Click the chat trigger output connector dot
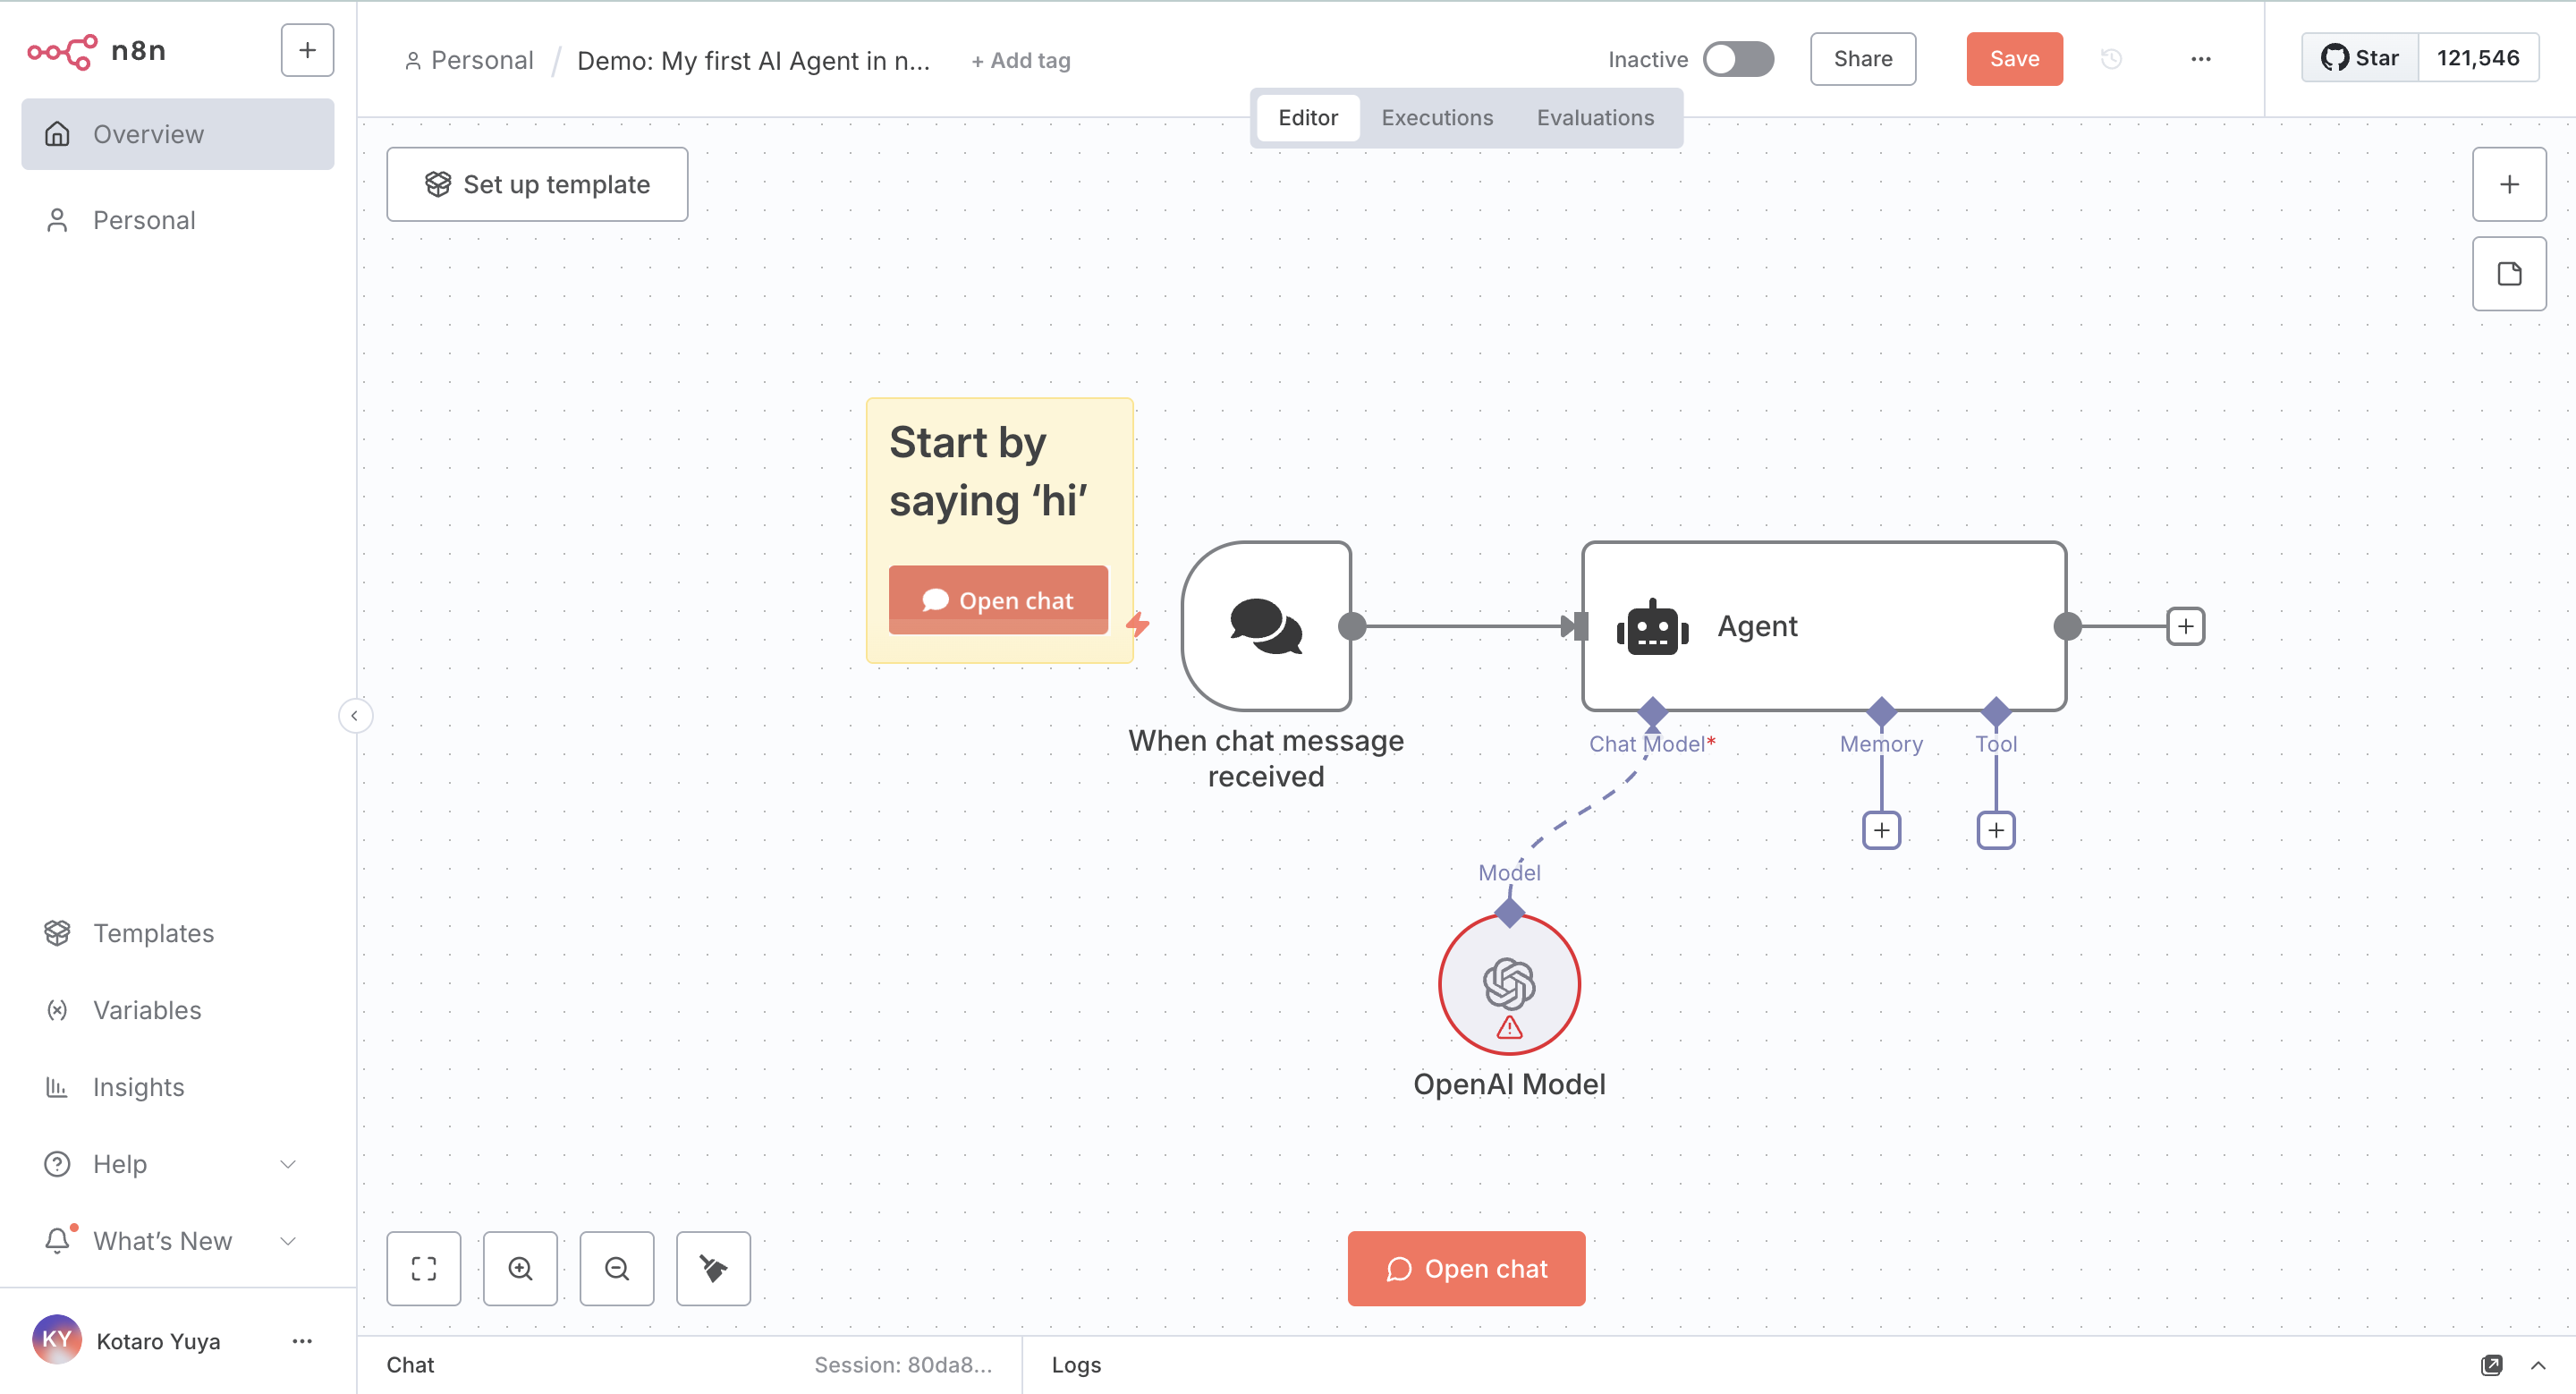The height and width of the screenshot is (1394, 2576). pos(1352,626)
